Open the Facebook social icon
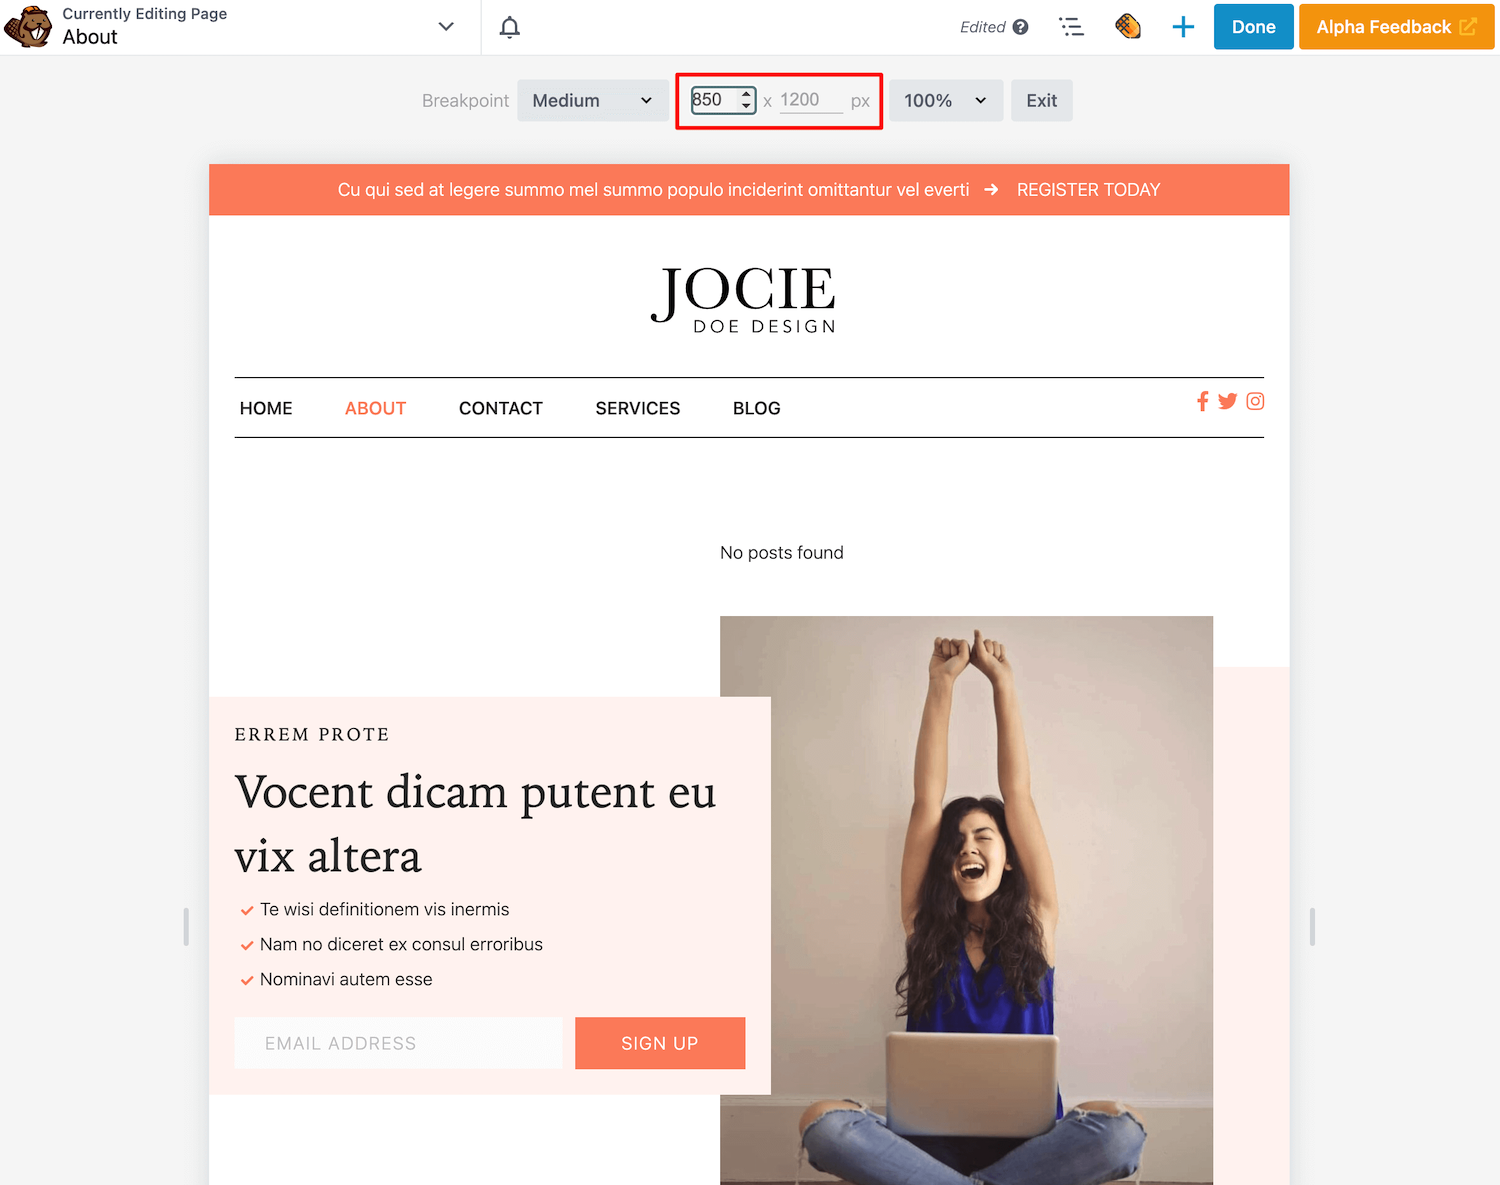Image resolution: width=1500 pixels, height=1185 pixels. point(1202,401)
